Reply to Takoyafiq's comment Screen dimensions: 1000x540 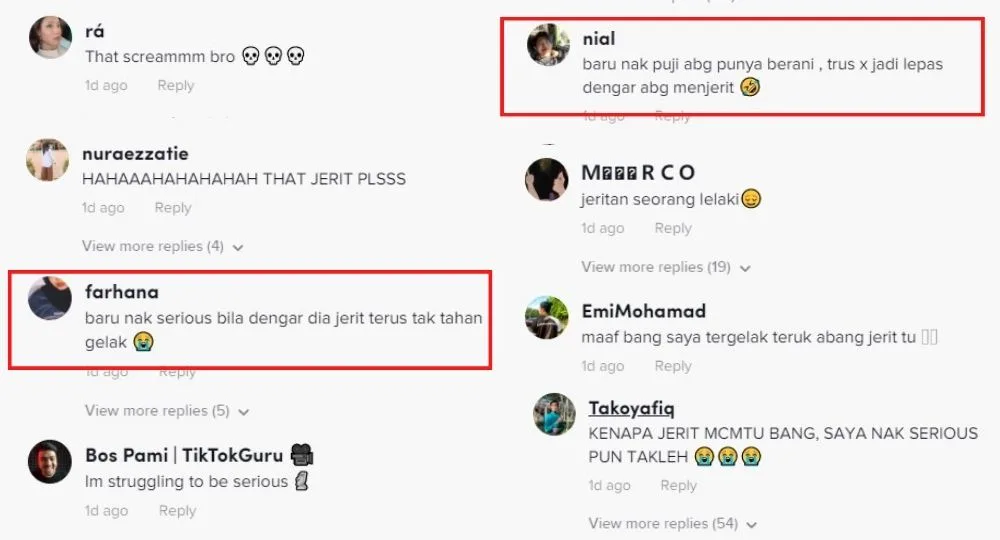(679, 485)
